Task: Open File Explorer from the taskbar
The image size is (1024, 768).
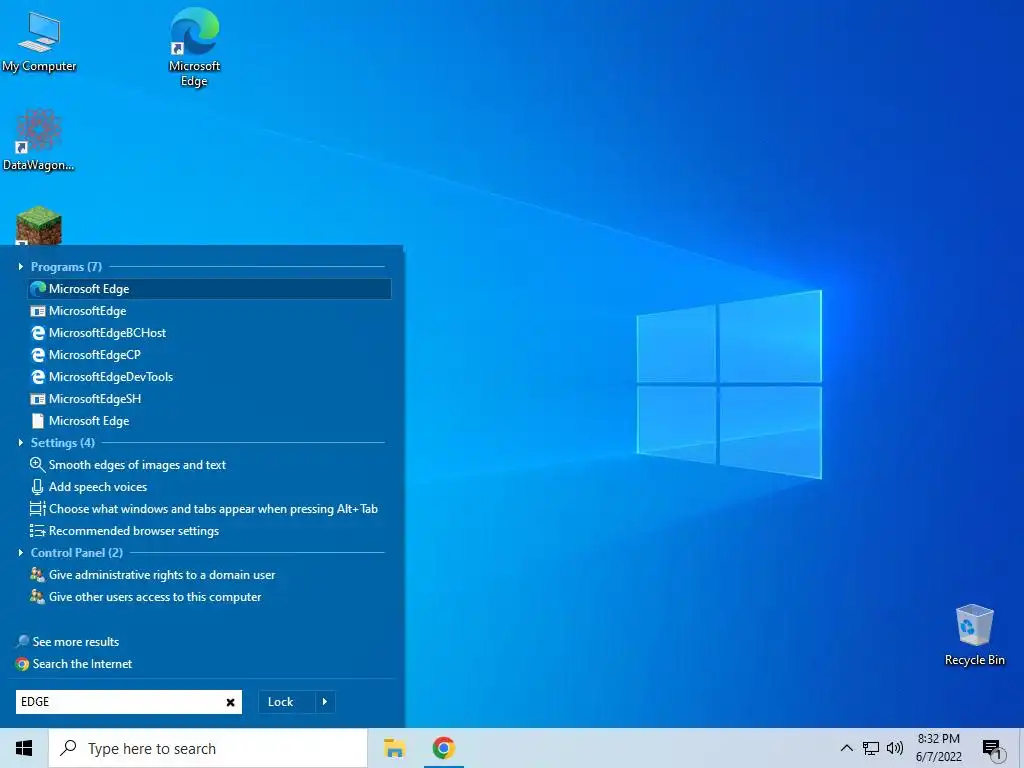Action: click(394, 748)
